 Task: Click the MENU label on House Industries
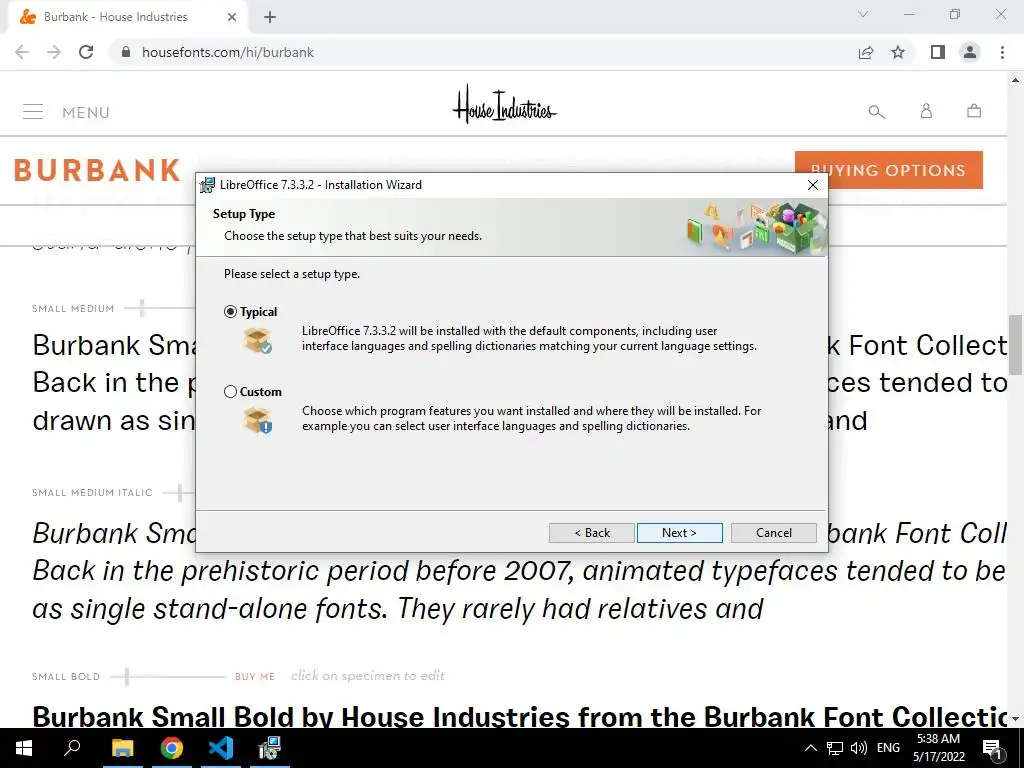[86, 112]
